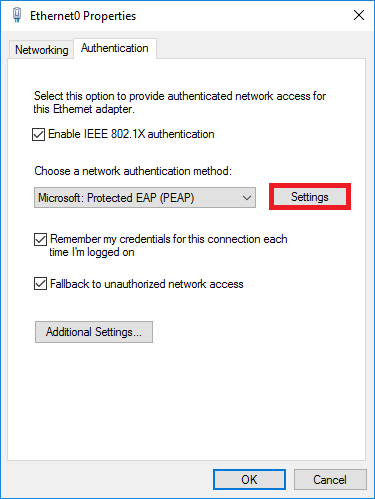Image resolution: width=375 pixels, height=499 pixels.
Task: Click the 'Microsoft: Protected EAP (PEAP)' text
Action: coord(116,198)
